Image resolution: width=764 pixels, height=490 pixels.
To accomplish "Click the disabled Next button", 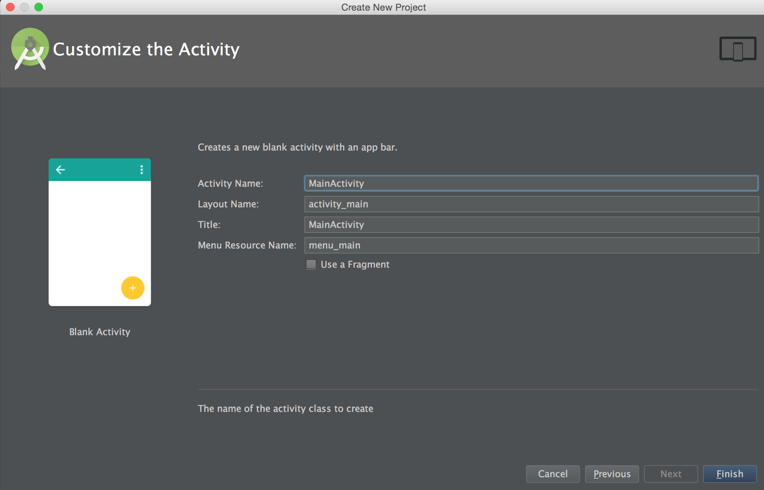I will [671, 474].
